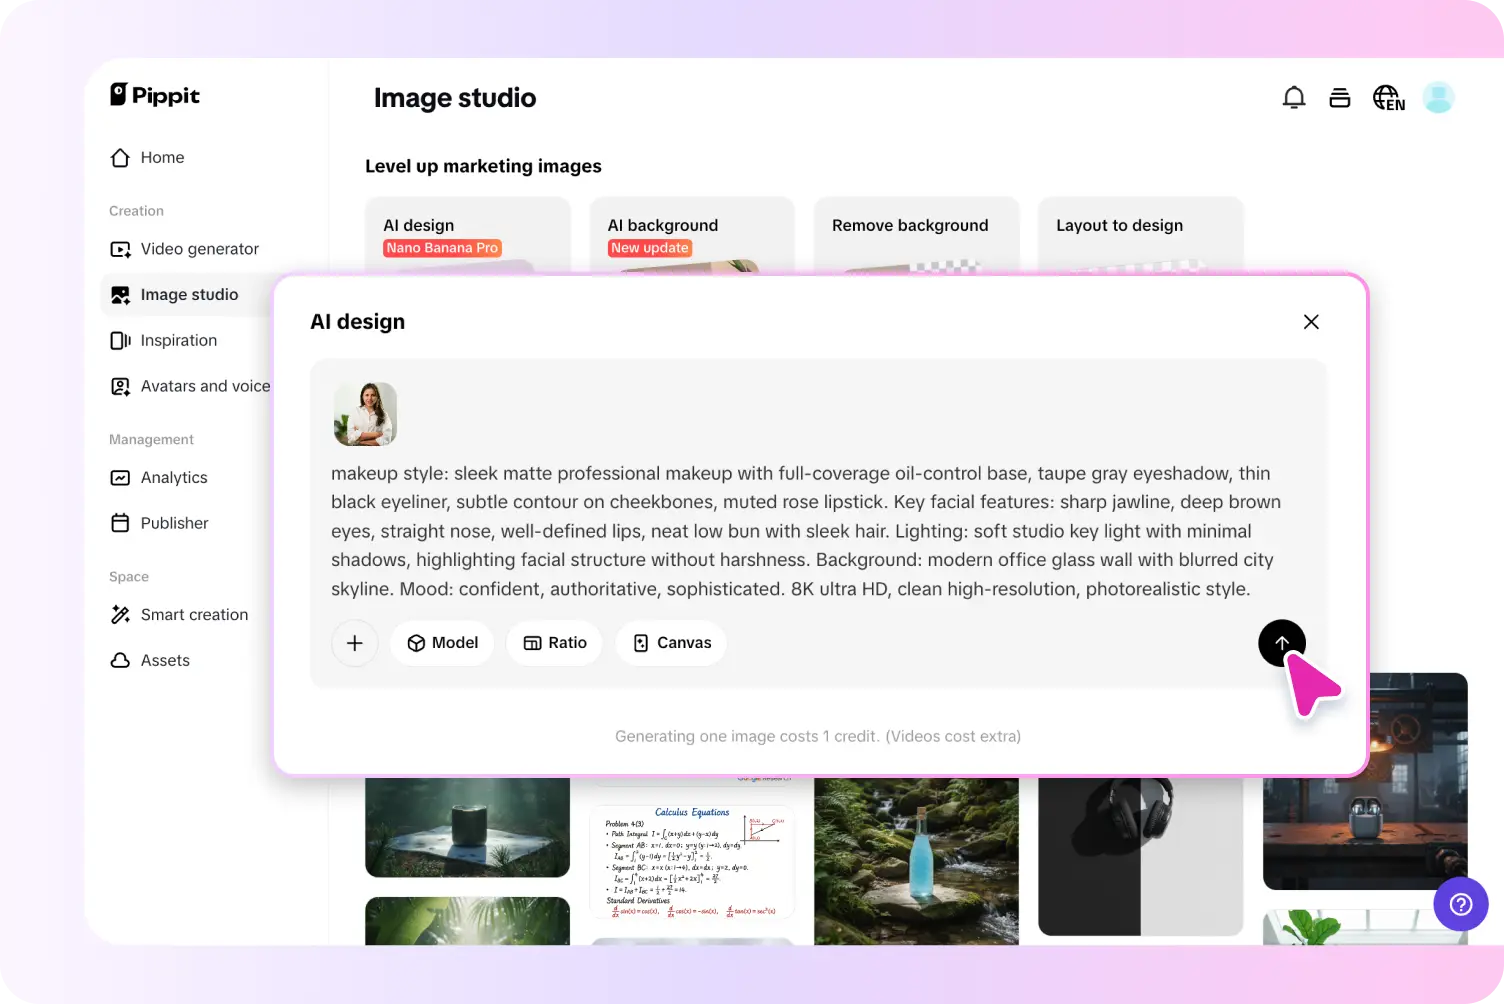Image resolution: width=1504 pixels, height=1004 pixels.
Task: Open the user profile avatar
Action: 1438,97
